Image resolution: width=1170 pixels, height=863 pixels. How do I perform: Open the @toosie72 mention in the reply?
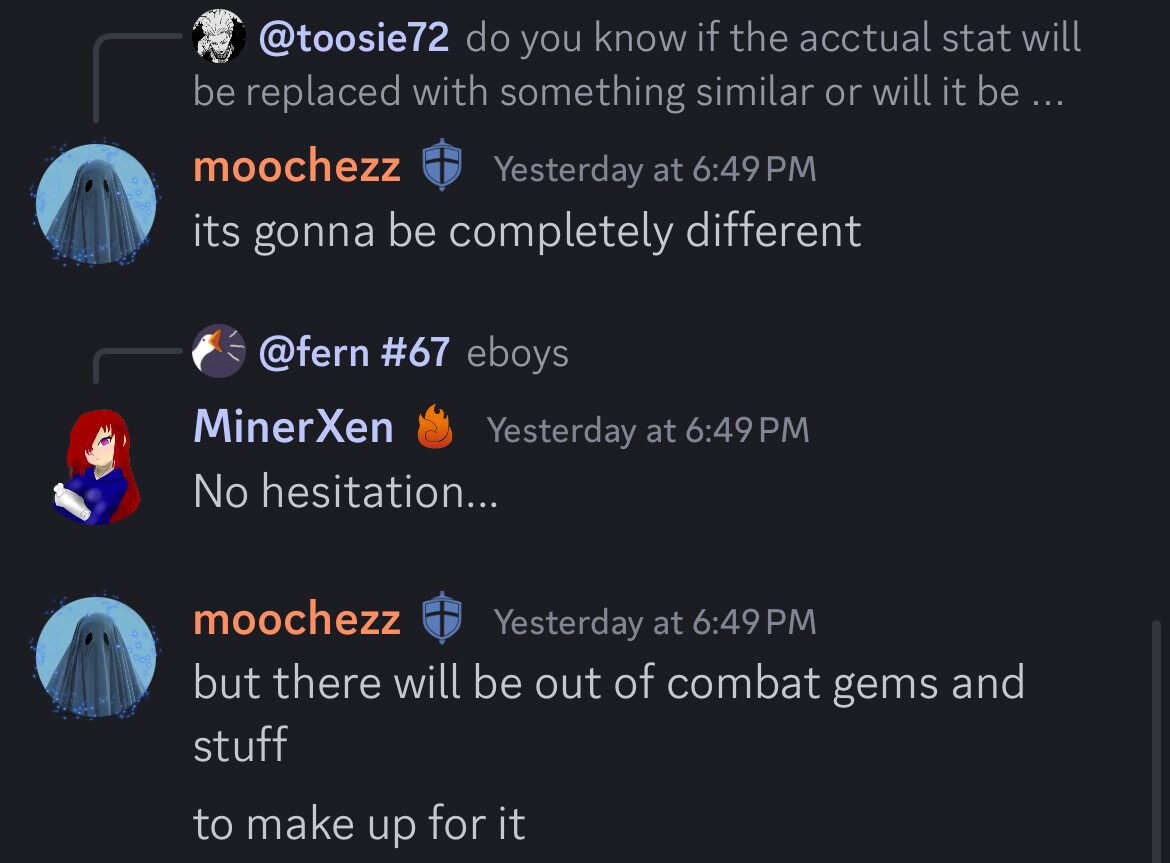354,38
